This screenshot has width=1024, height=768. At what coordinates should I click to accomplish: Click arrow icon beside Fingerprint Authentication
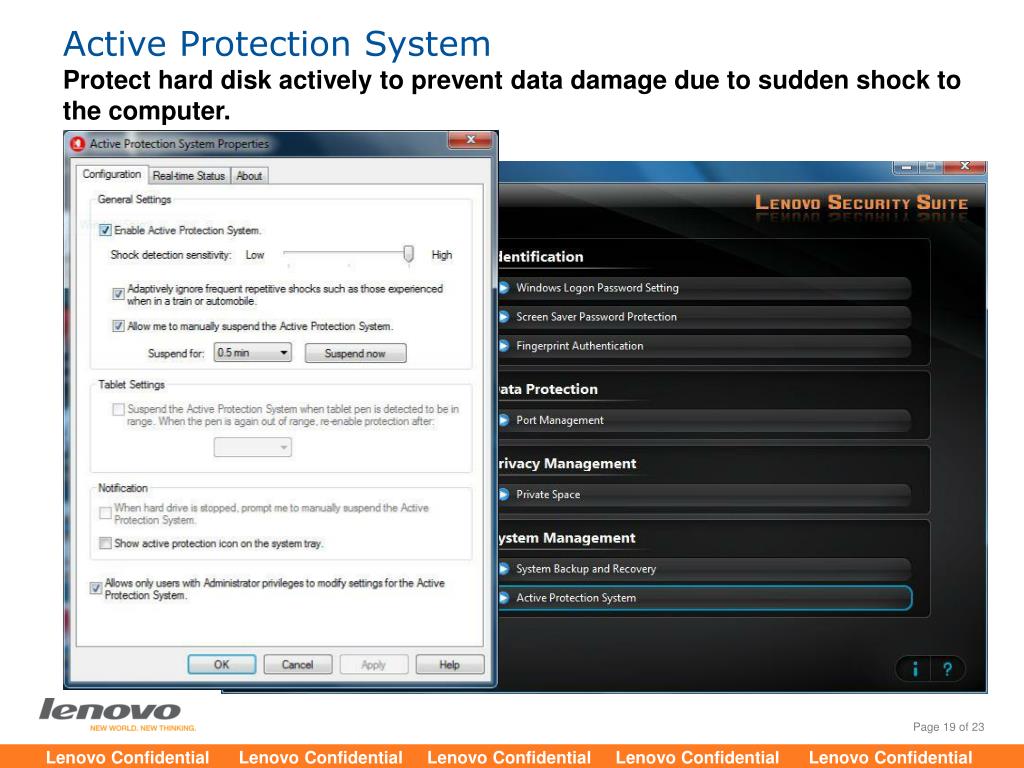coord(504,345)
